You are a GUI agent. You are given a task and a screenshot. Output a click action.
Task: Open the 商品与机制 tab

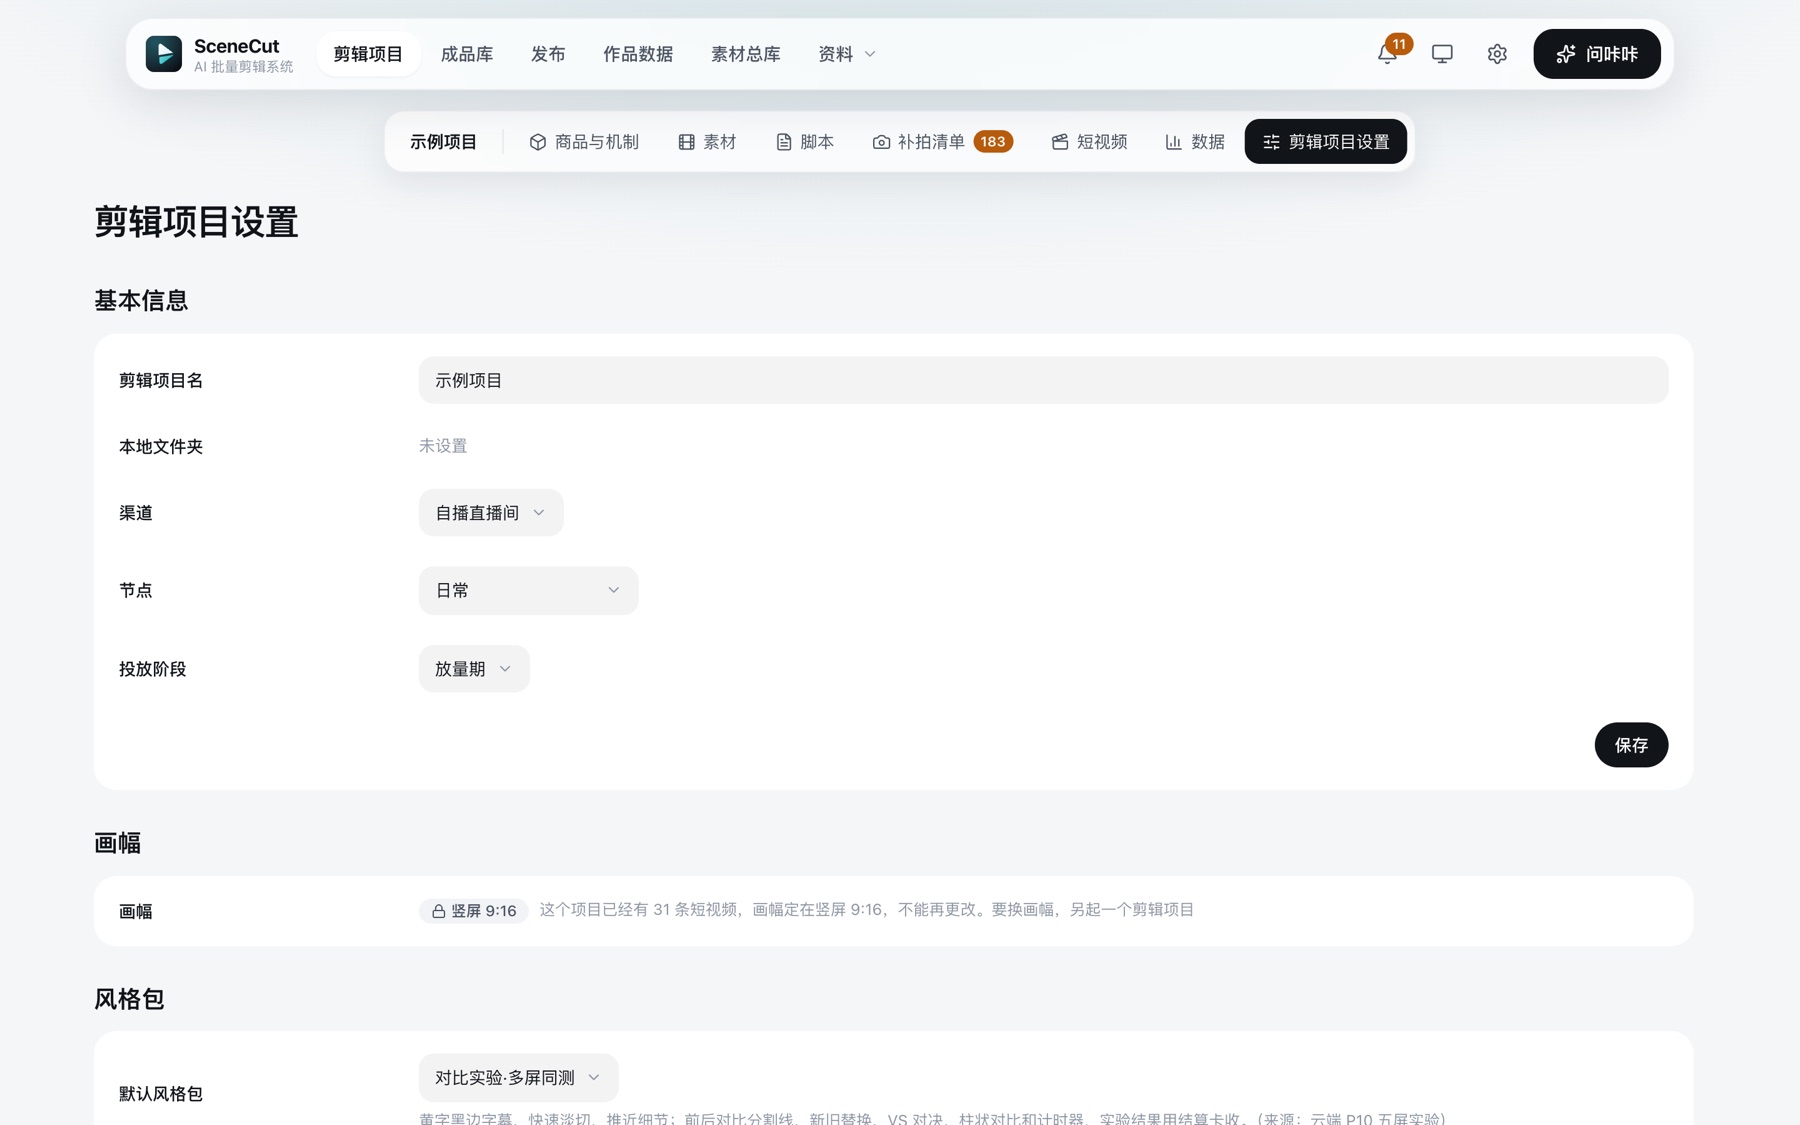click(x=584, y=142)
